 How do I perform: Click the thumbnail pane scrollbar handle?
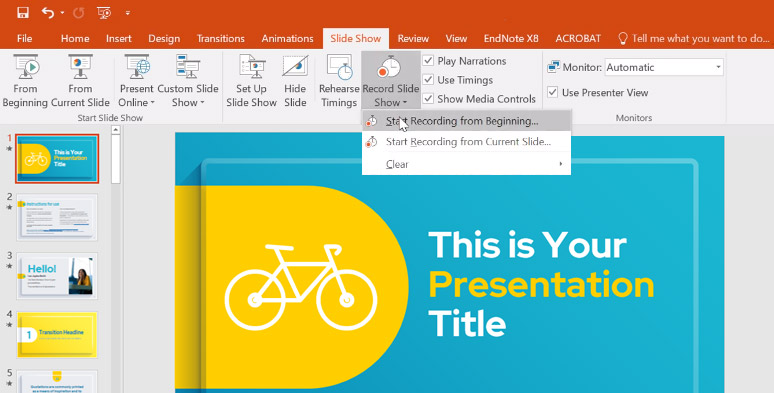[116, 159]
